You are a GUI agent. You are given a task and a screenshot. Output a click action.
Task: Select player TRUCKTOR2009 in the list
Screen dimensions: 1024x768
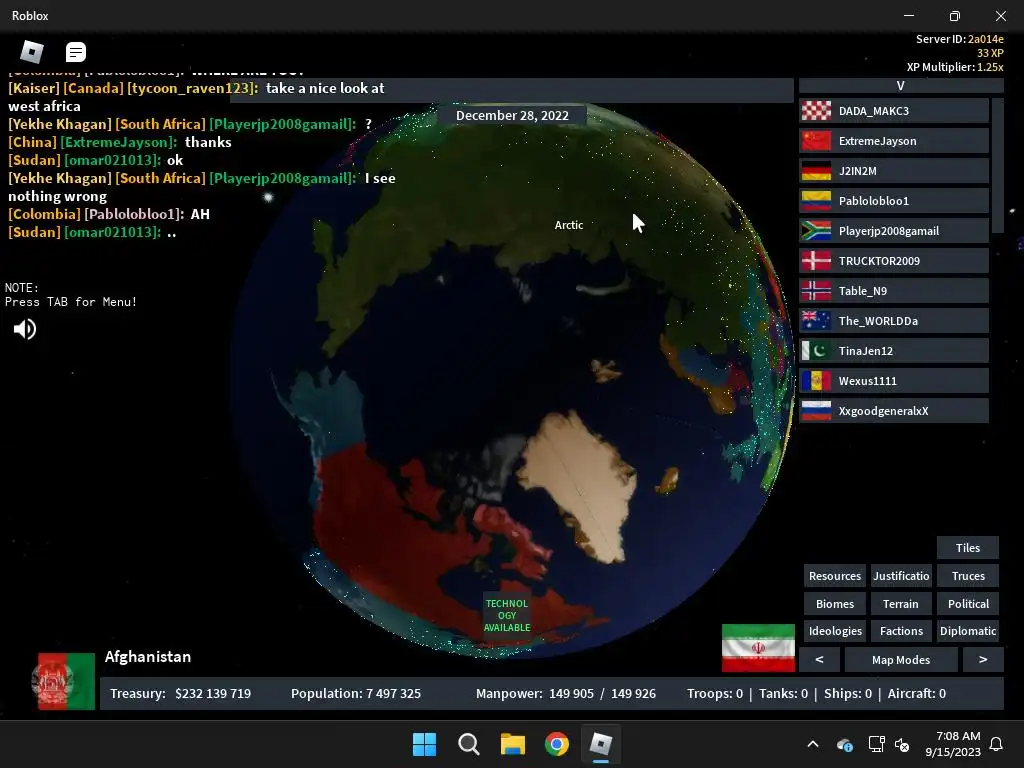(x=893, y=261)
